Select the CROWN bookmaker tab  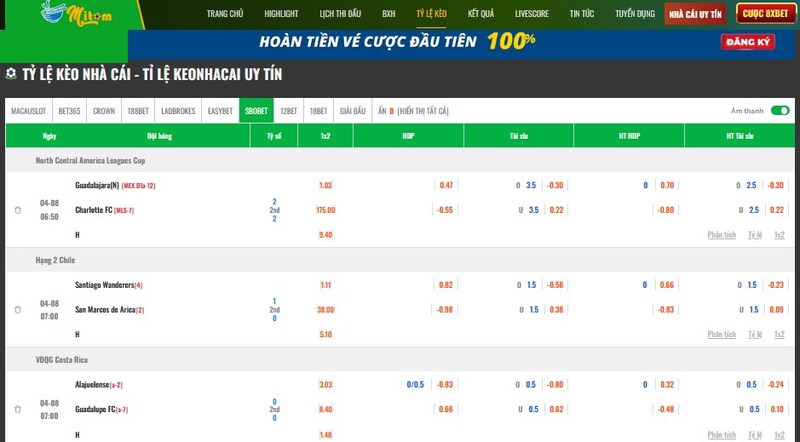(x=104, y=111)
